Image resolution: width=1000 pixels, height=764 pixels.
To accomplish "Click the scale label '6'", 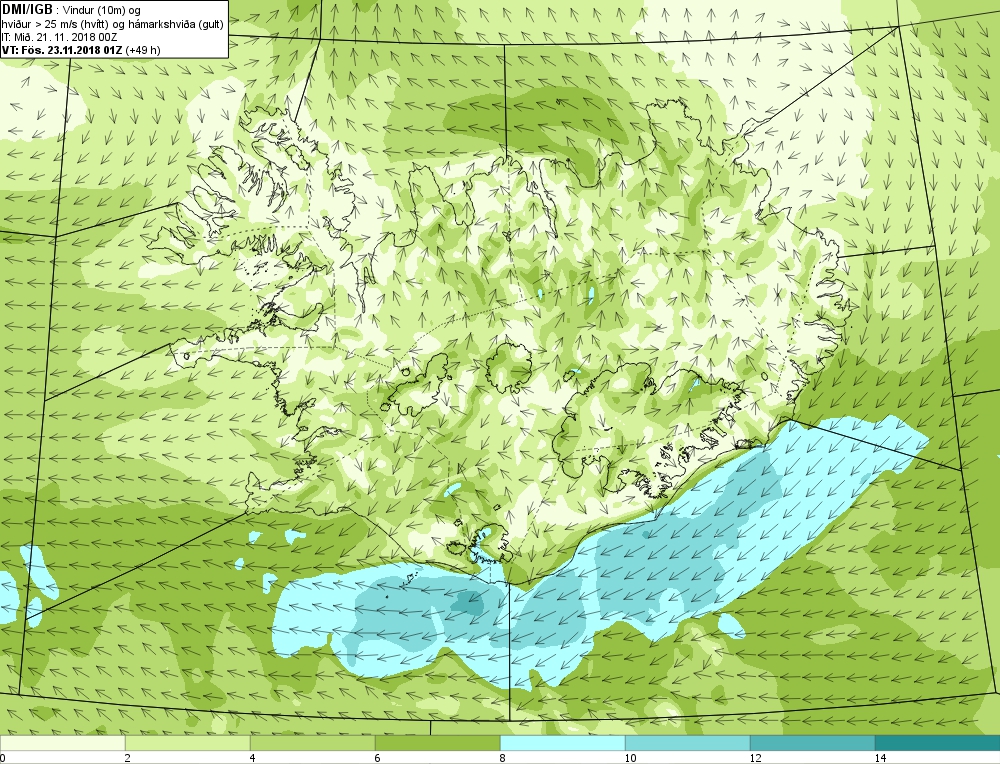I will (378, 758).
